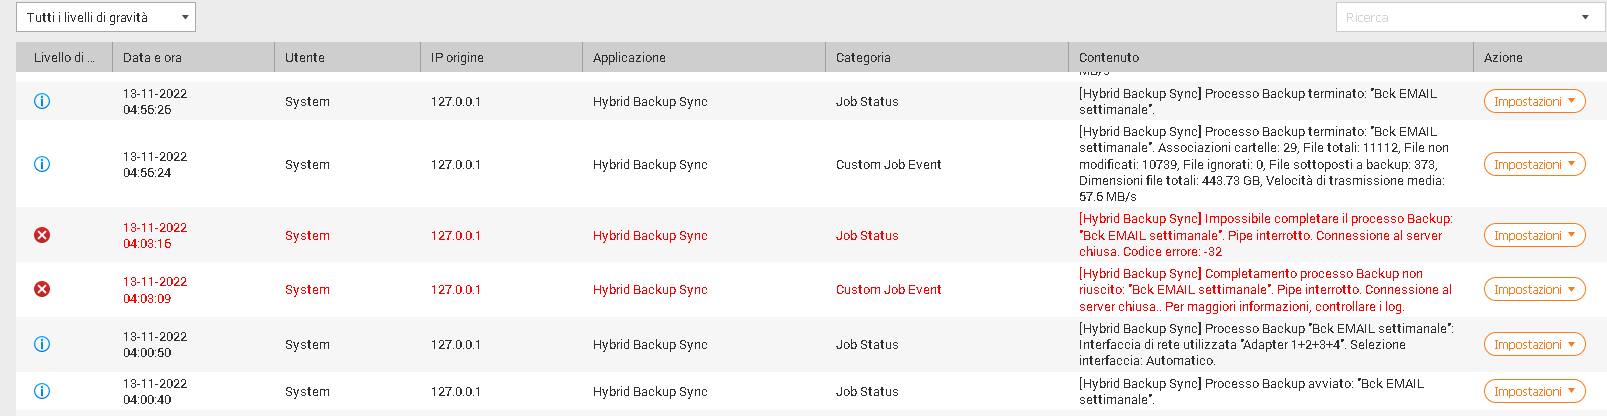Screen dimensions: 1607x416
Task: Expand the search box dropdown arrow
Action: click(x=1585, y=17)
